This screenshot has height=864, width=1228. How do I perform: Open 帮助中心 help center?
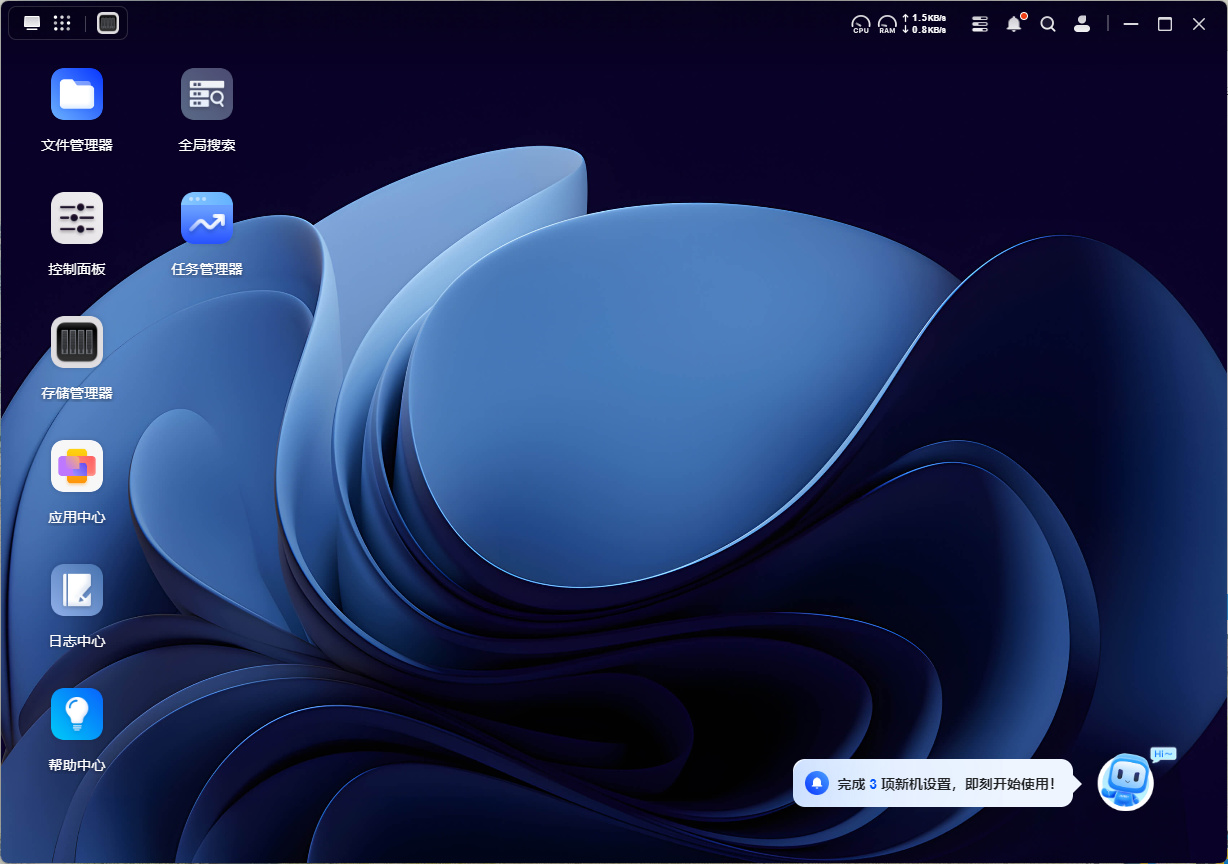(x=77, y=714)
